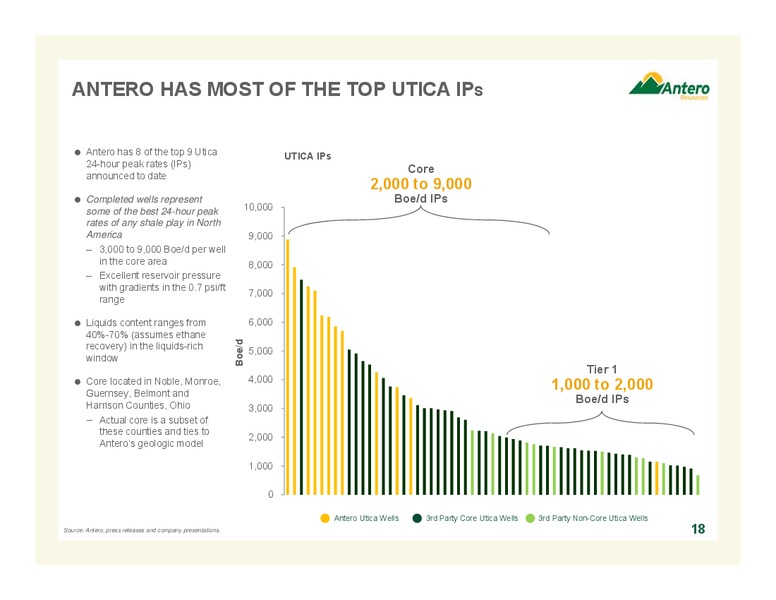Screen dimensions: 776x600
Task: Click the Antero Resources logo
Action: pos(669,86)
